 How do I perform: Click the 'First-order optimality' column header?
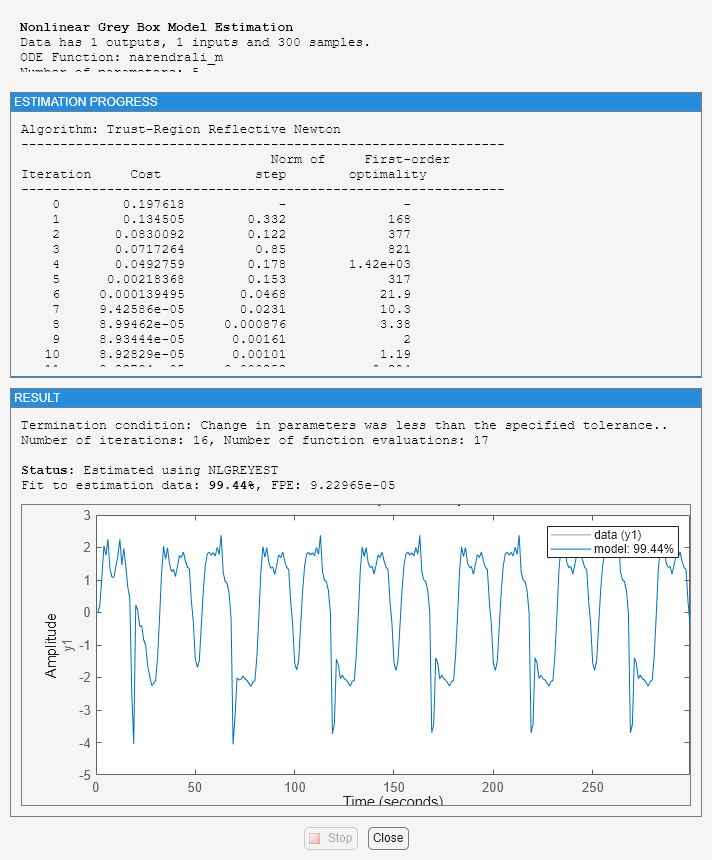tap(399, 167)
